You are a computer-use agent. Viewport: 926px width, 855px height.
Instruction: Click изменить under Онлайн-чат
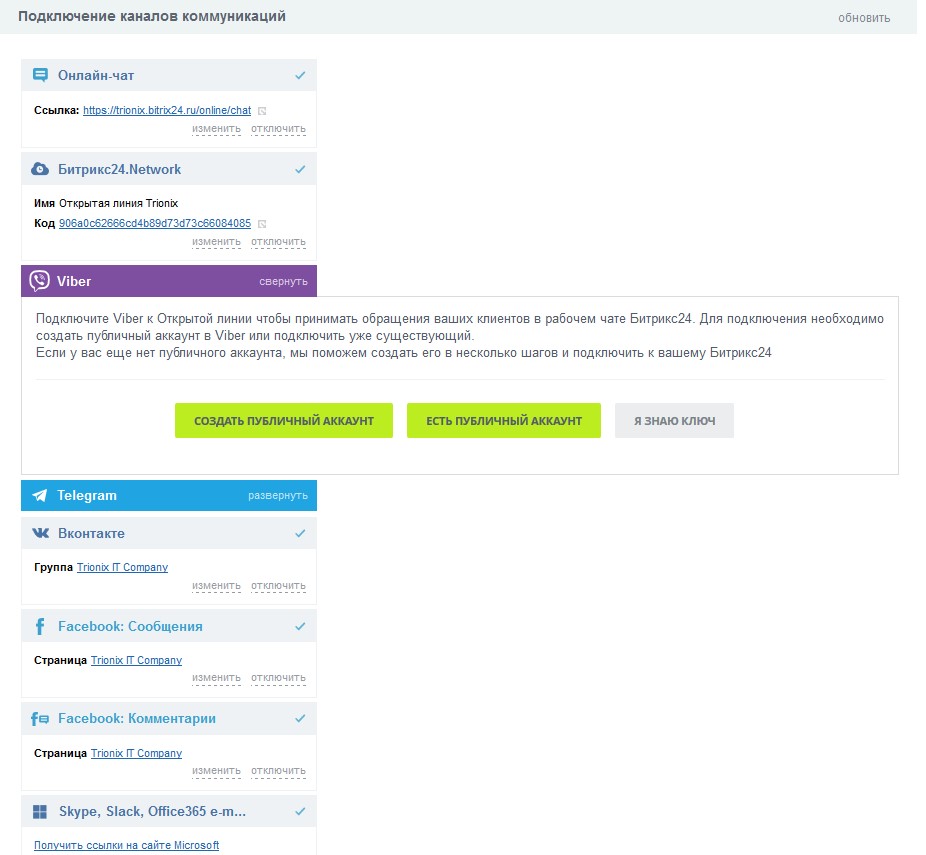click(x=216, y=129)
